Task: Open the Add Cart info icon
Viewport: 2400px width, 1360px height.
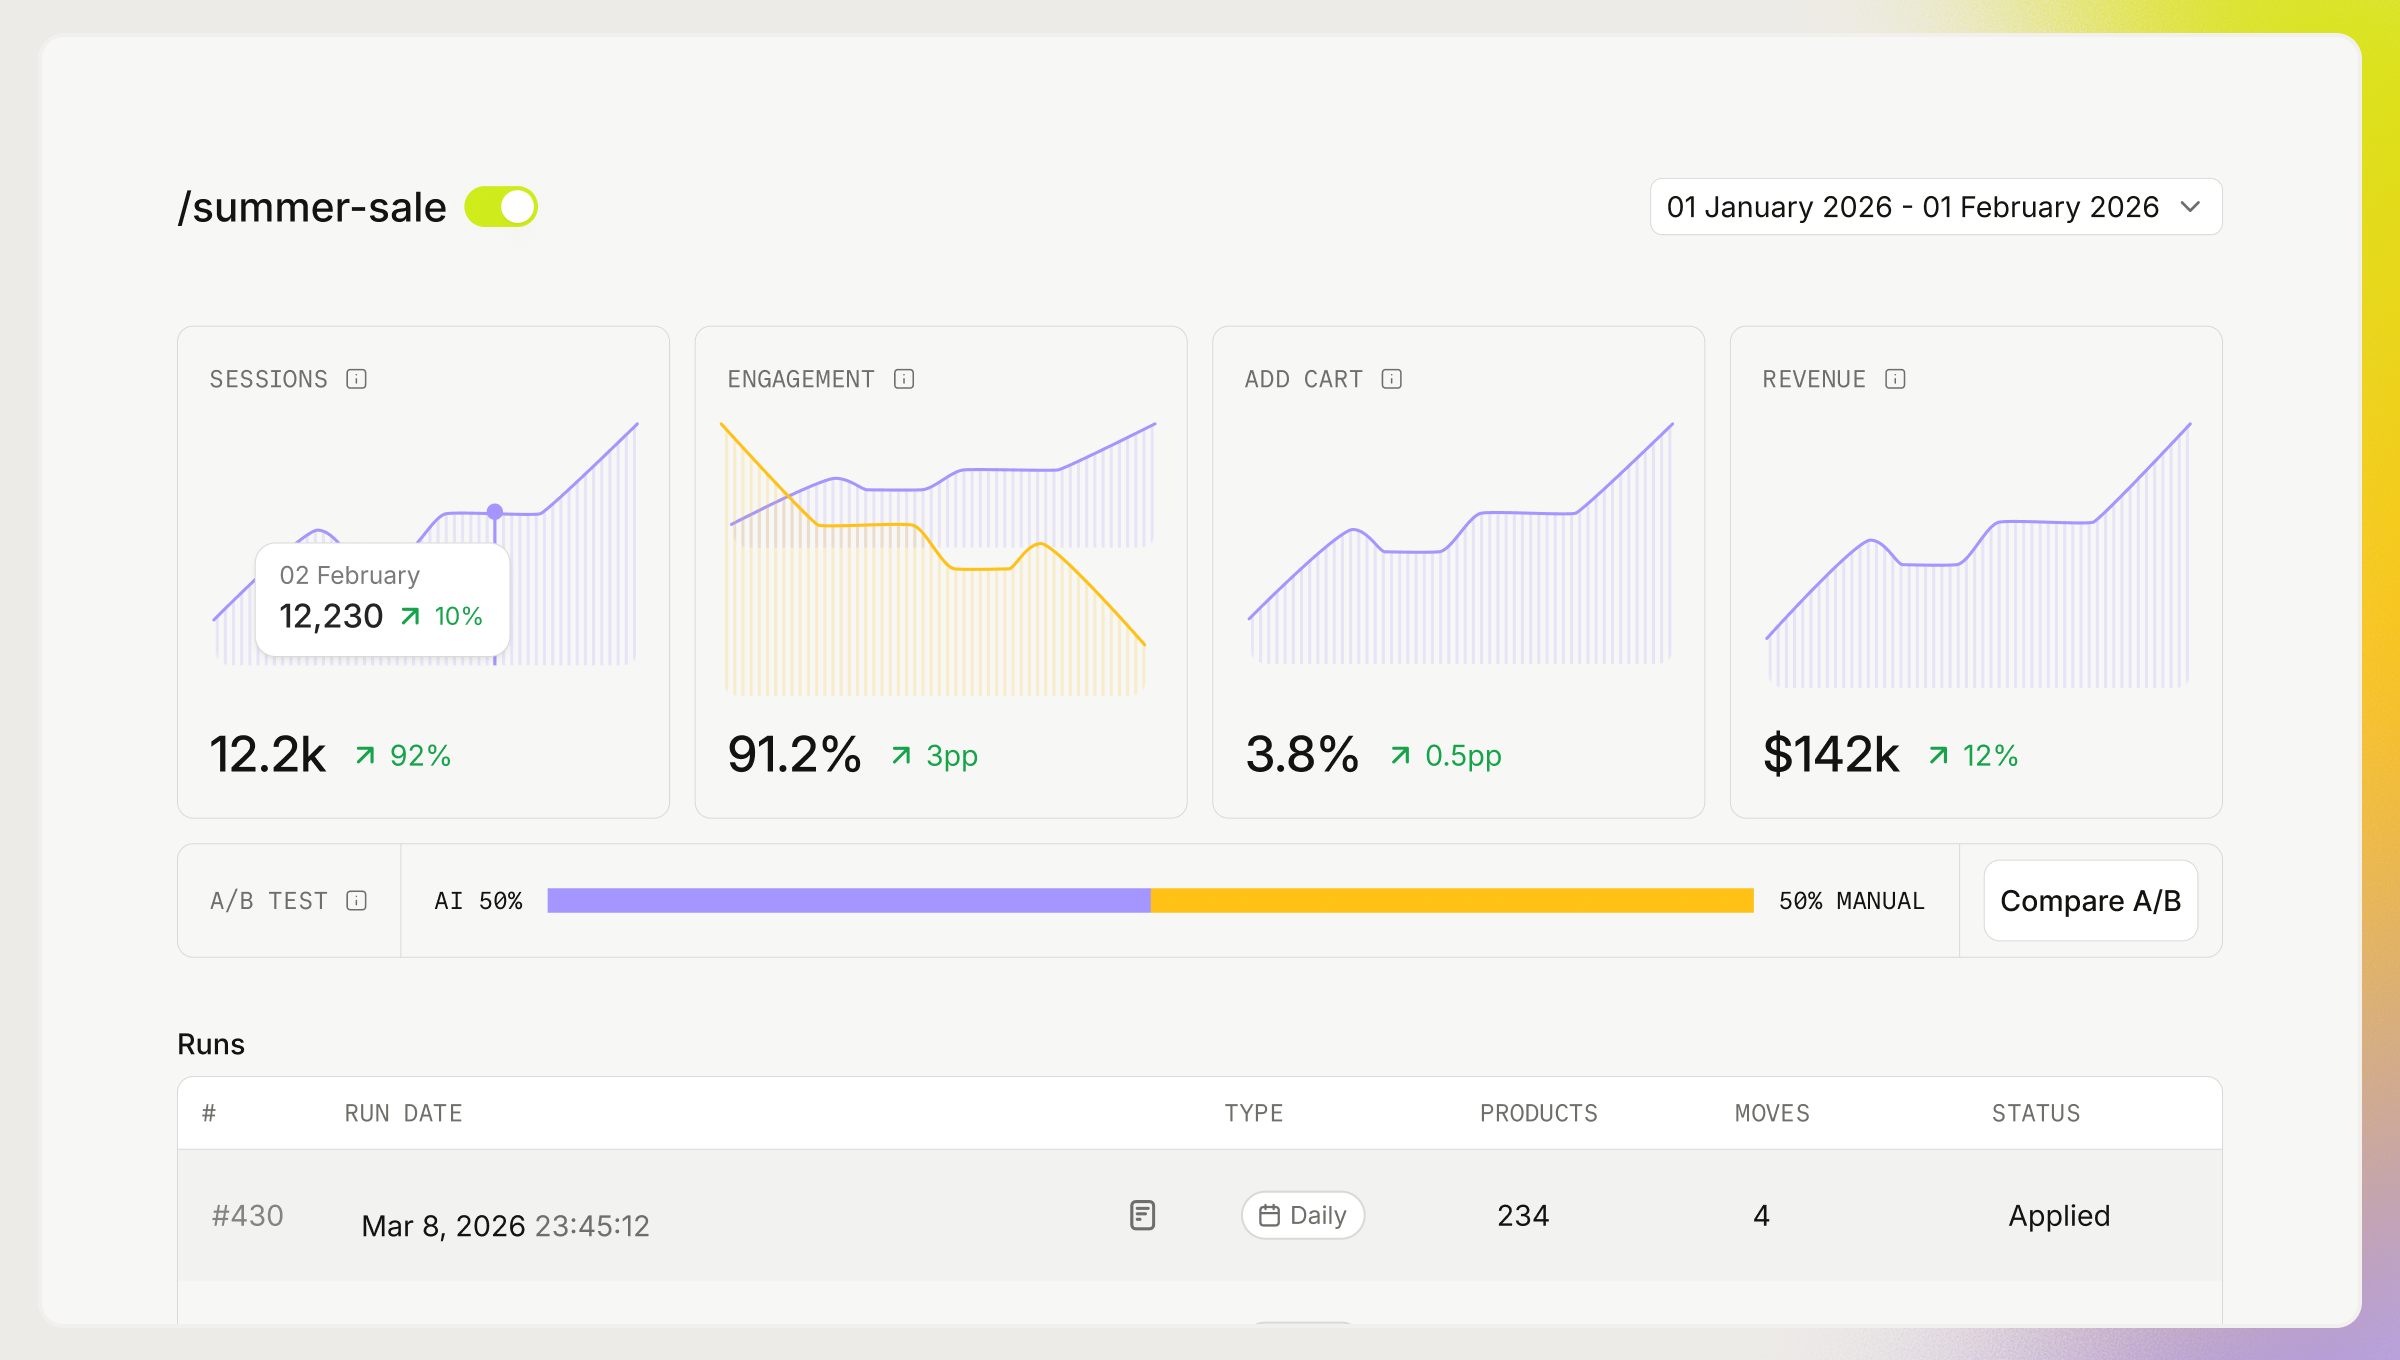Action: click(x=1390, y=379)
